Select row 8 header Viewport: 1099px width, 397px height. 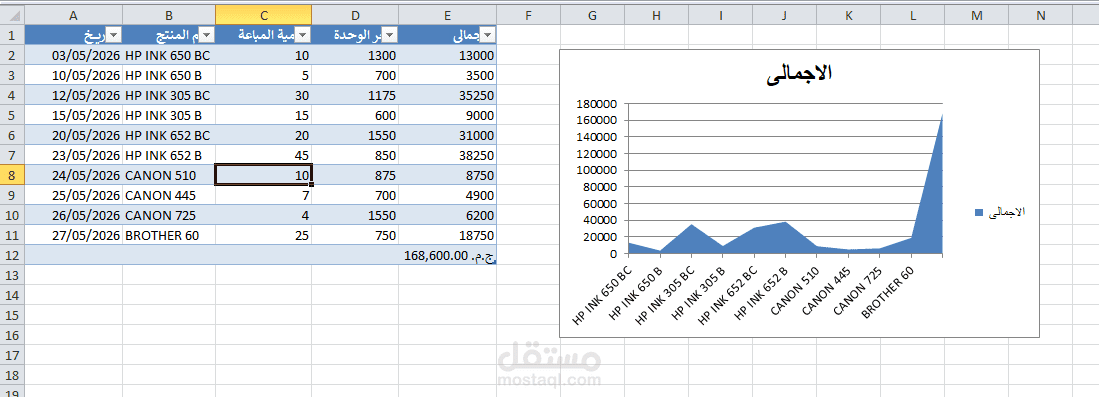click(13, 175)
